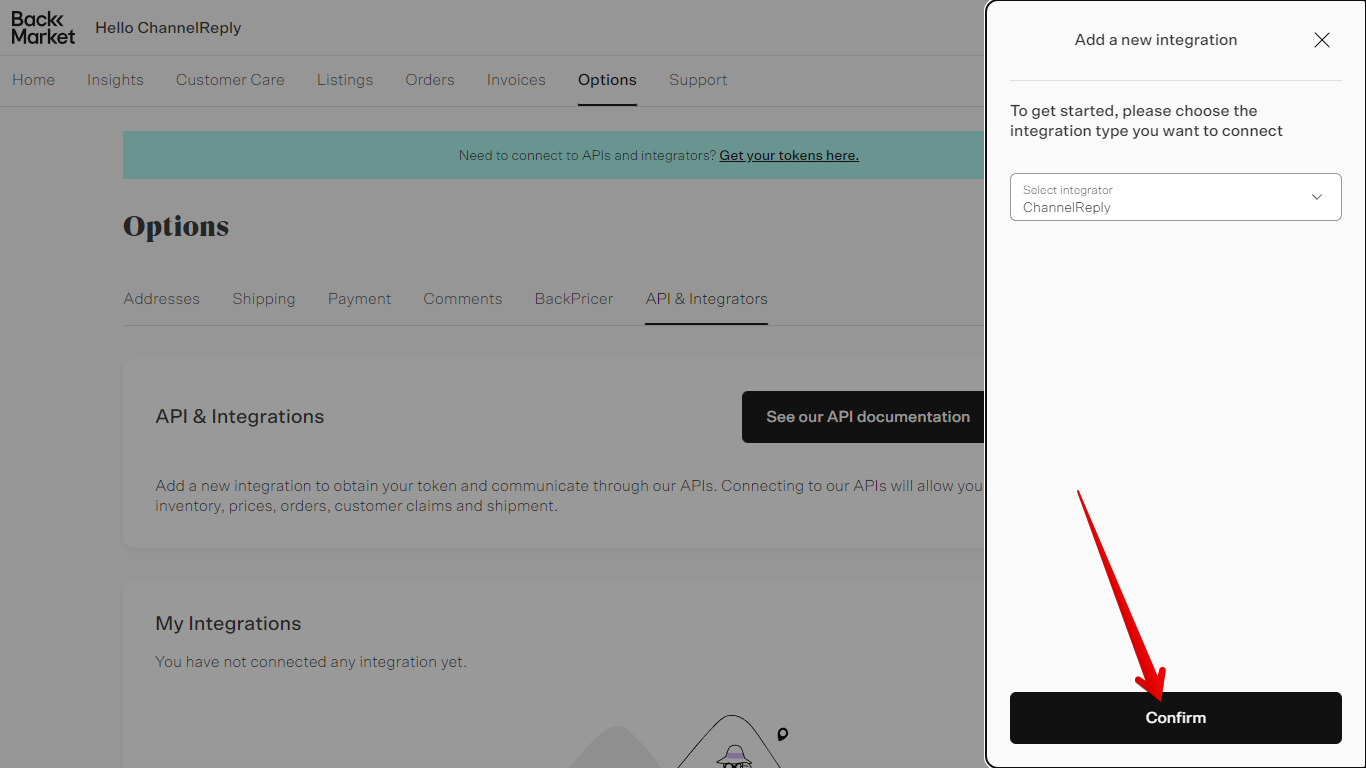Close the Add a new integration panel
Viewport: 1366px width, 768px height.
coord(1322,40)
